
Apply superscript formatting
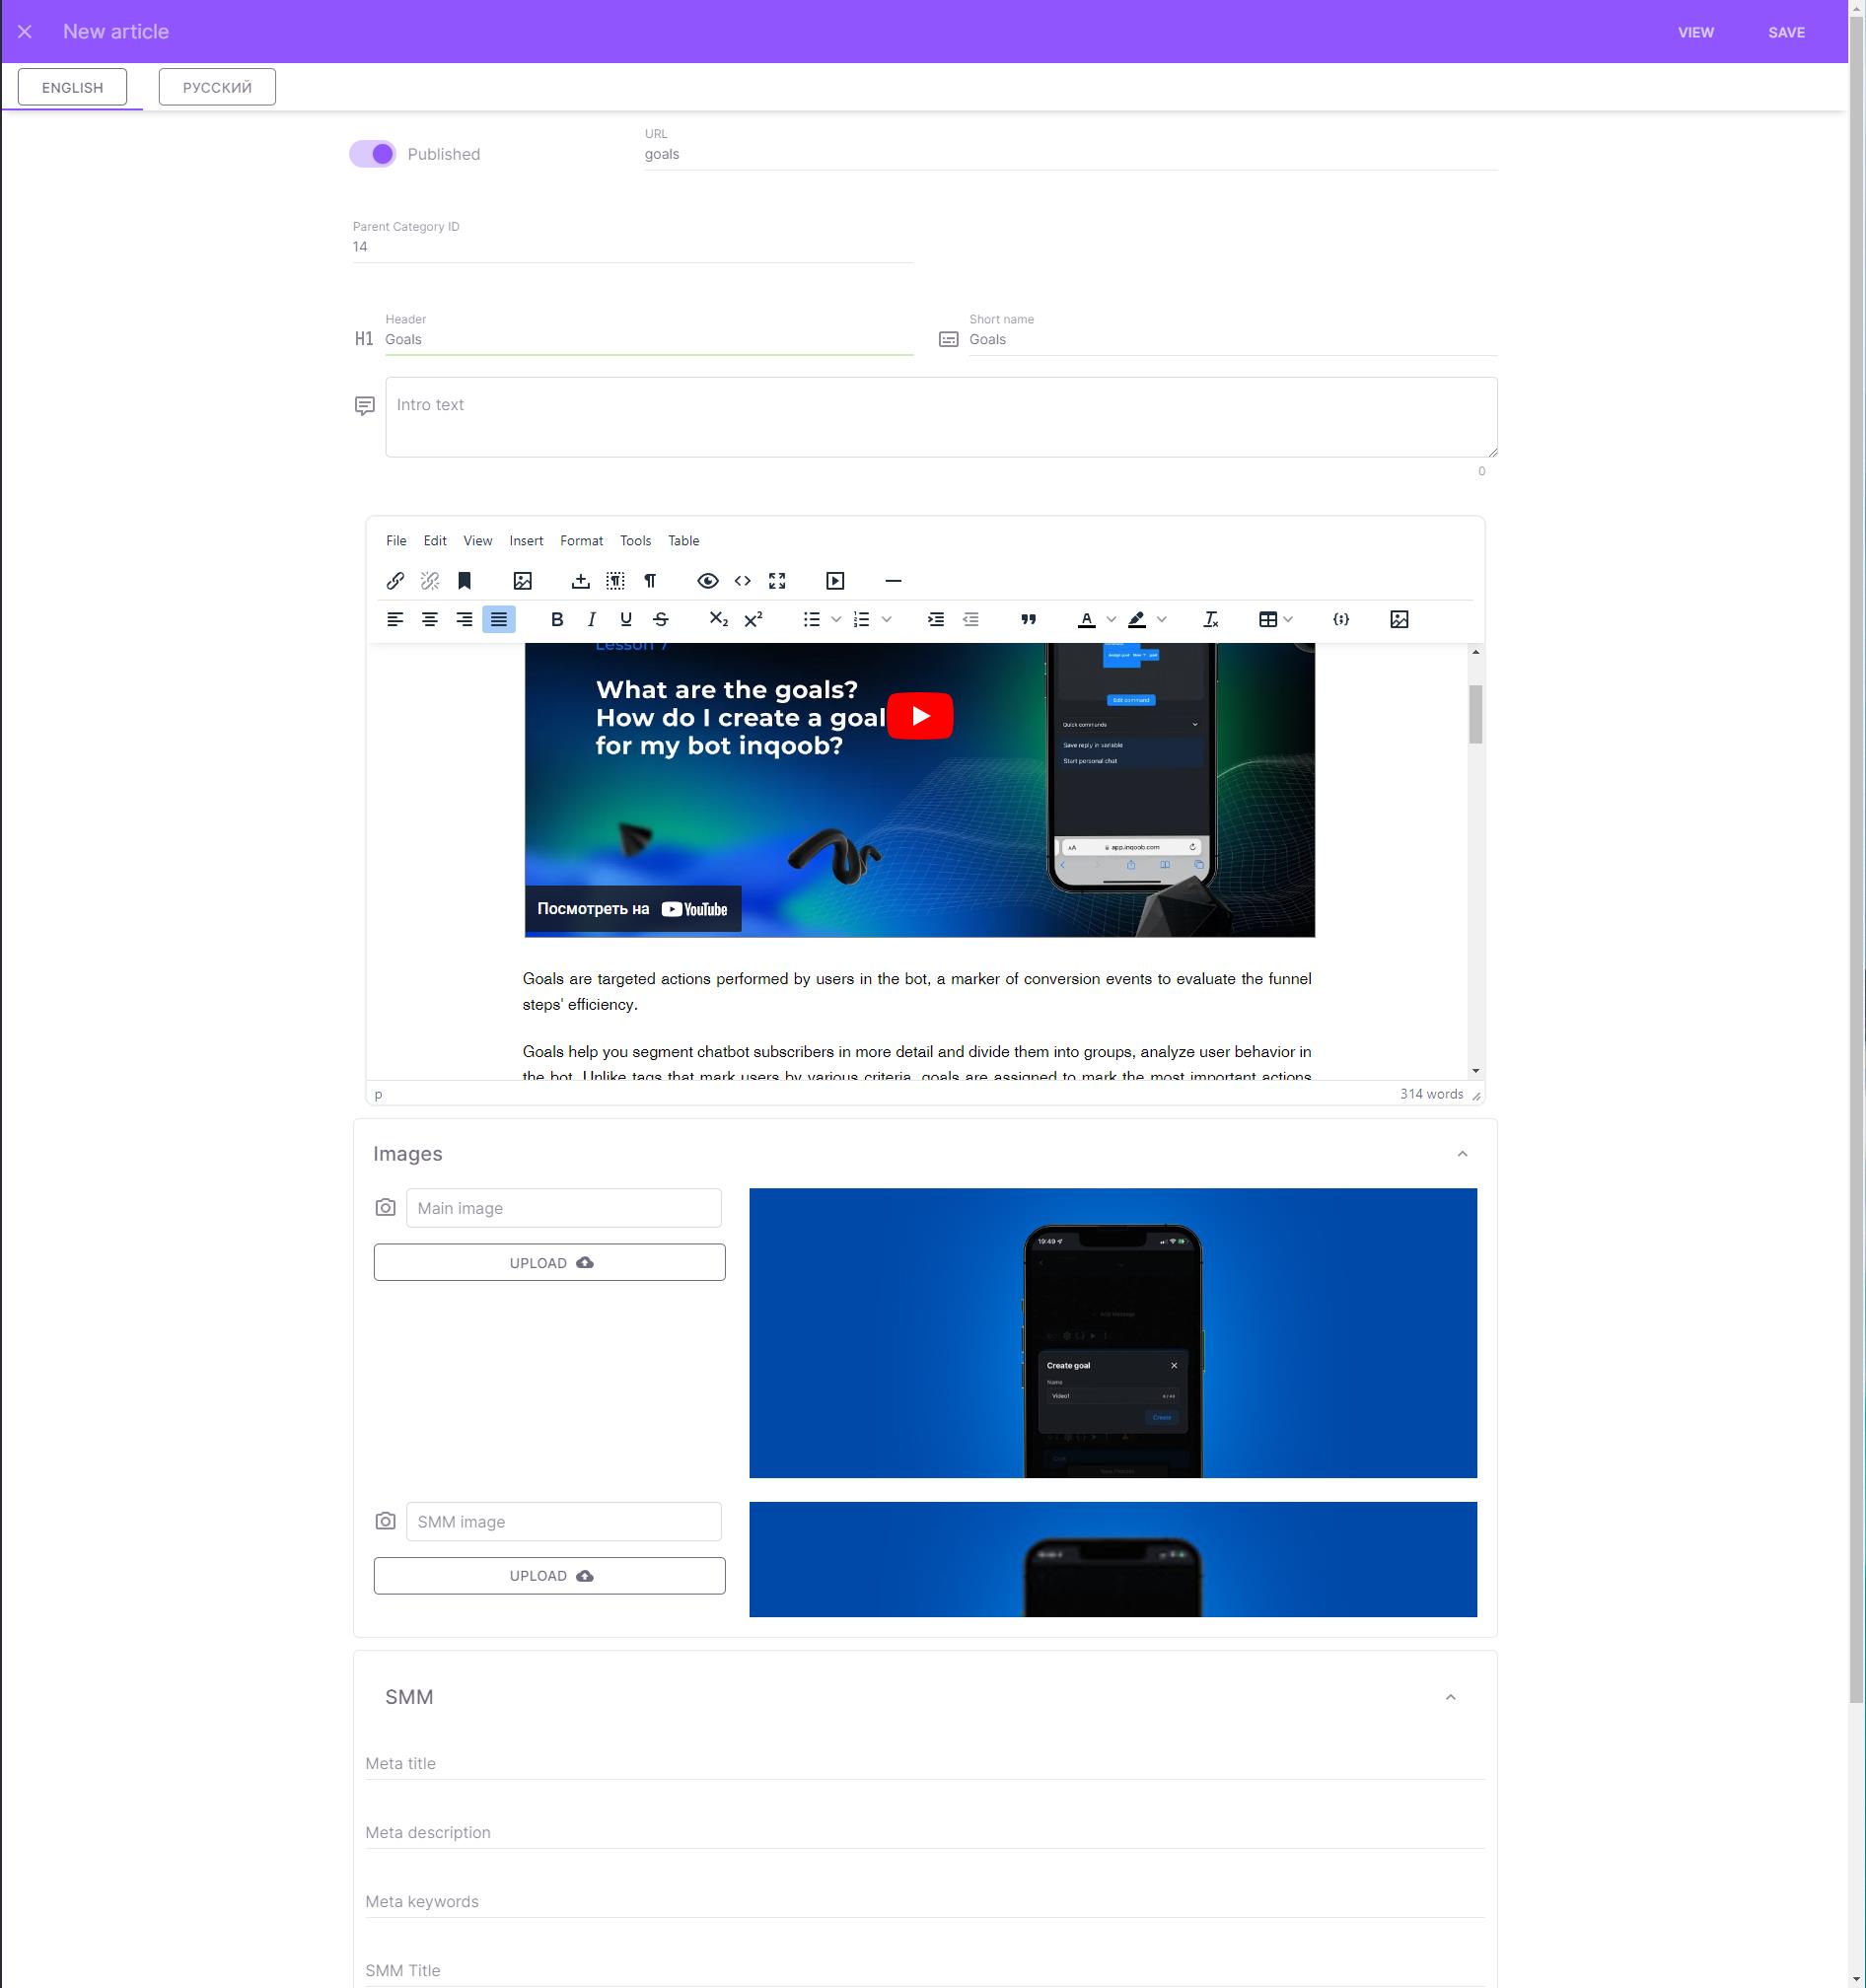coord(753,620)
